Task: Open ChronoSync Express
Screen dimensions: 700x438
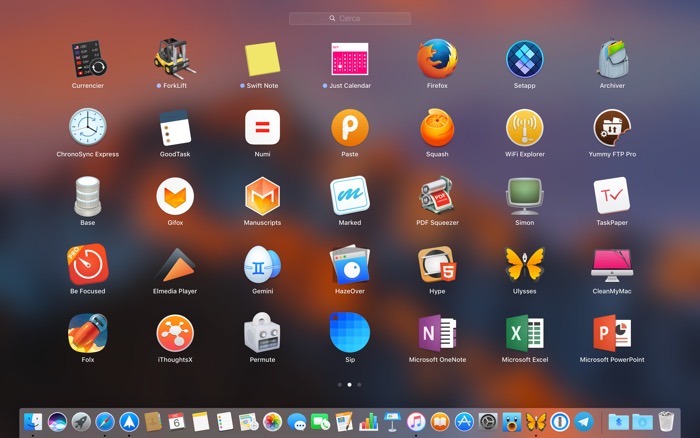Action: (88, 127)
